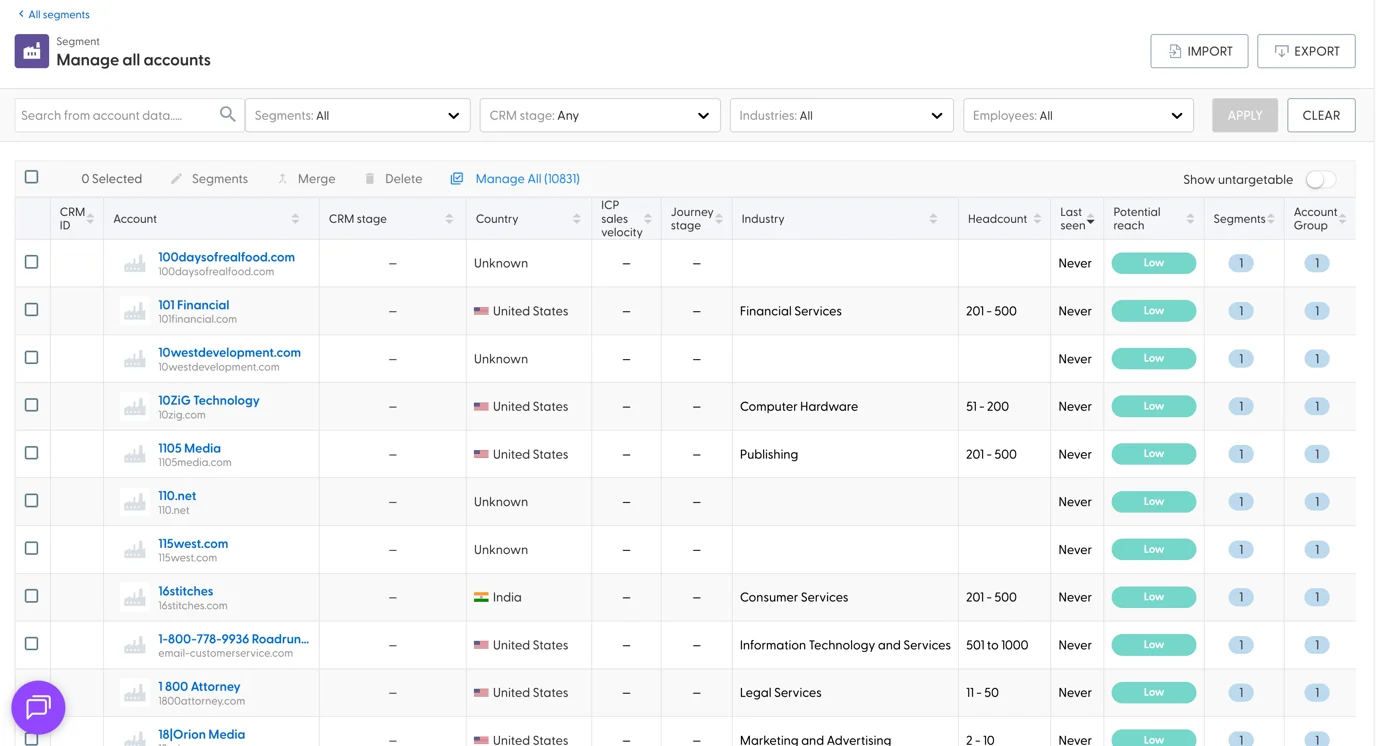1376x746 pixels.
Task: Open the chat support bubble
Action: click(x=38, y=707)
